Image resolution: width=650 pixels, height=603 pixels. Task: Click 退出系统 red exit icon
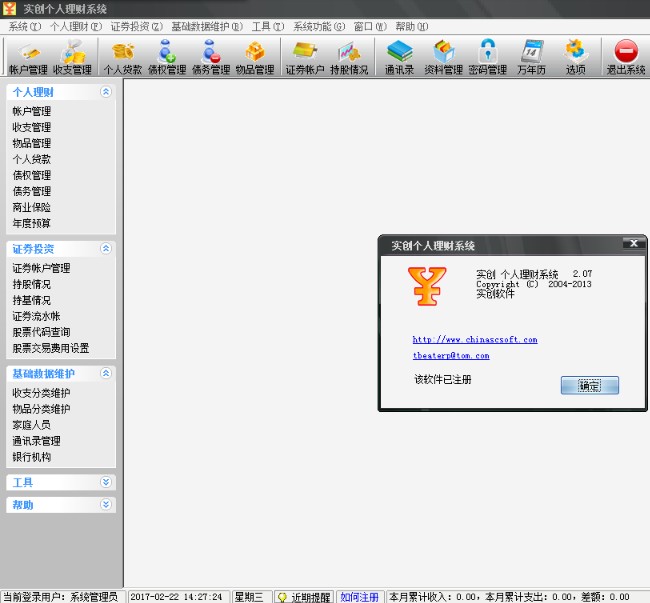[x=626, y=57]
